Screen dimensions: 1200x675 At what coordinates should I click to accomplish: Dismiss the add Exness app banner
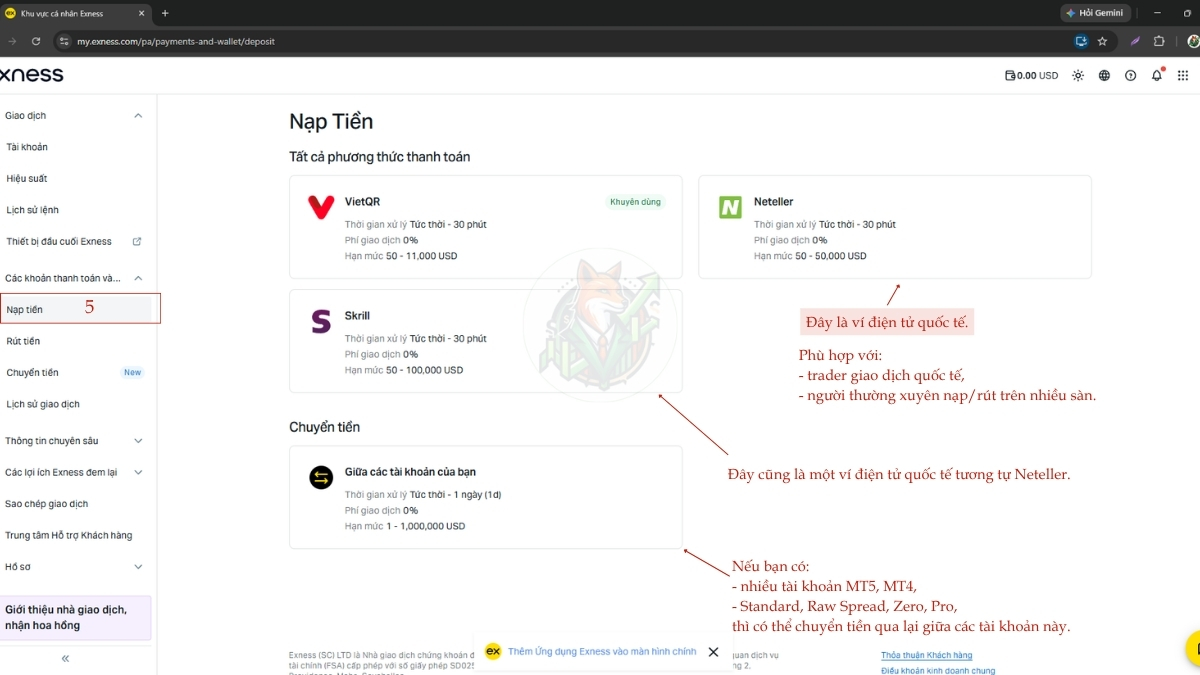713,652
